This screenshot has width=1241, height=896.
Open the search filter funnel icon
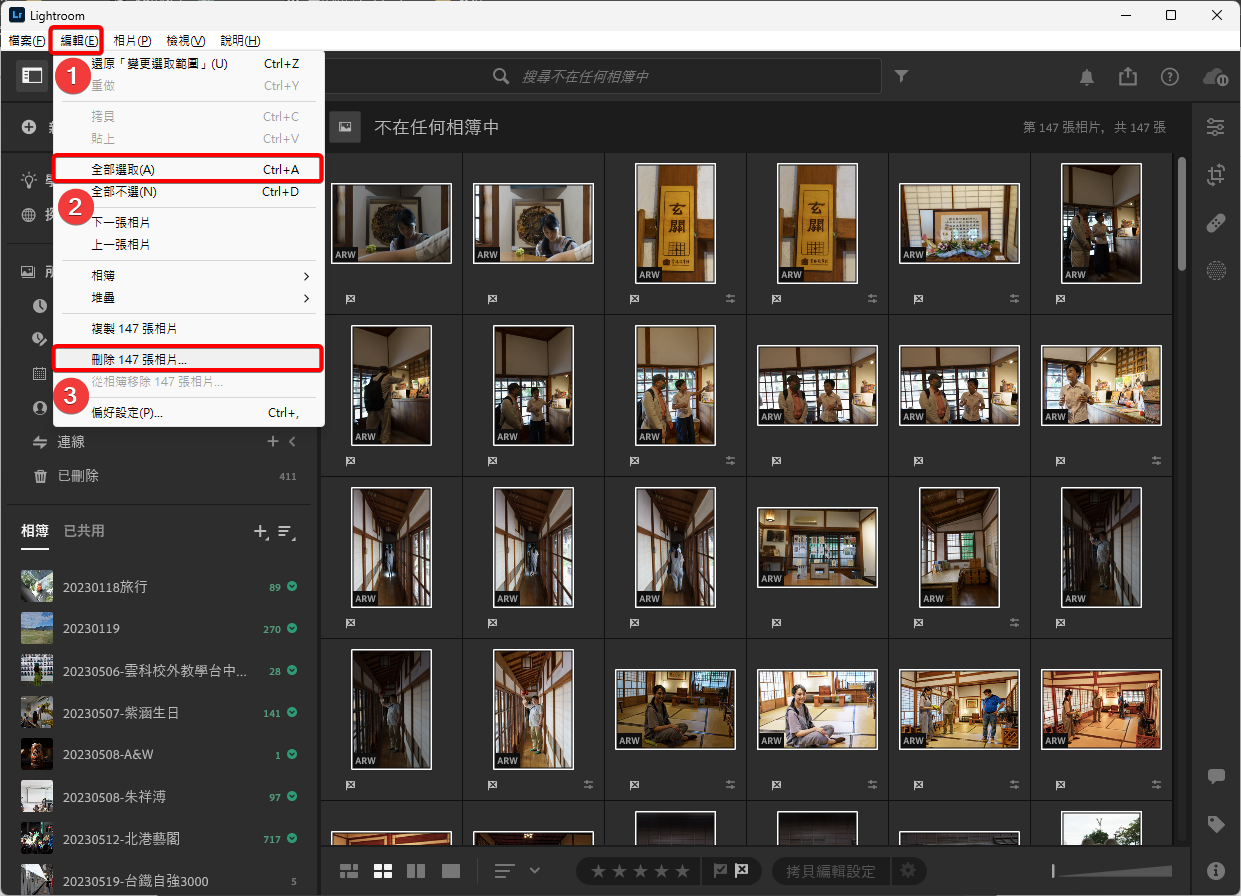(901, 76)
